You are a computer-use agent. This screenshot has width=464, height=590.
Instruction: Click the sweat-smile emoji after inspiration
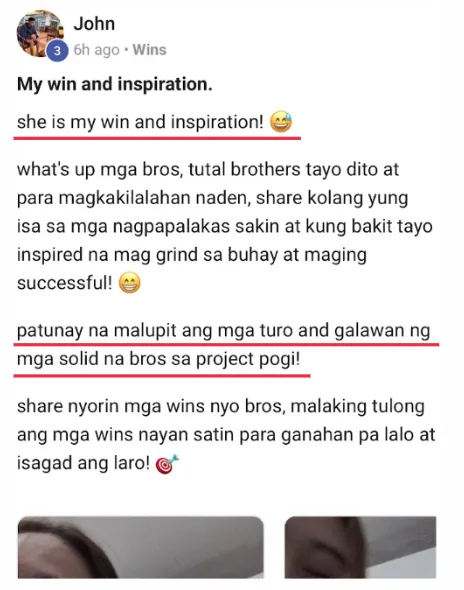(x=281, y=122)
